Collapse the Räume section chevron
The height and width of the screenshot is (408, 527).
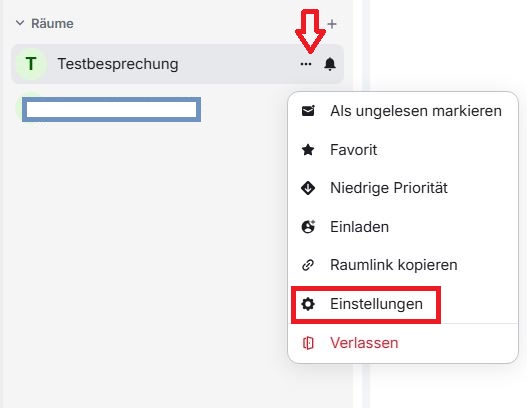20,23
